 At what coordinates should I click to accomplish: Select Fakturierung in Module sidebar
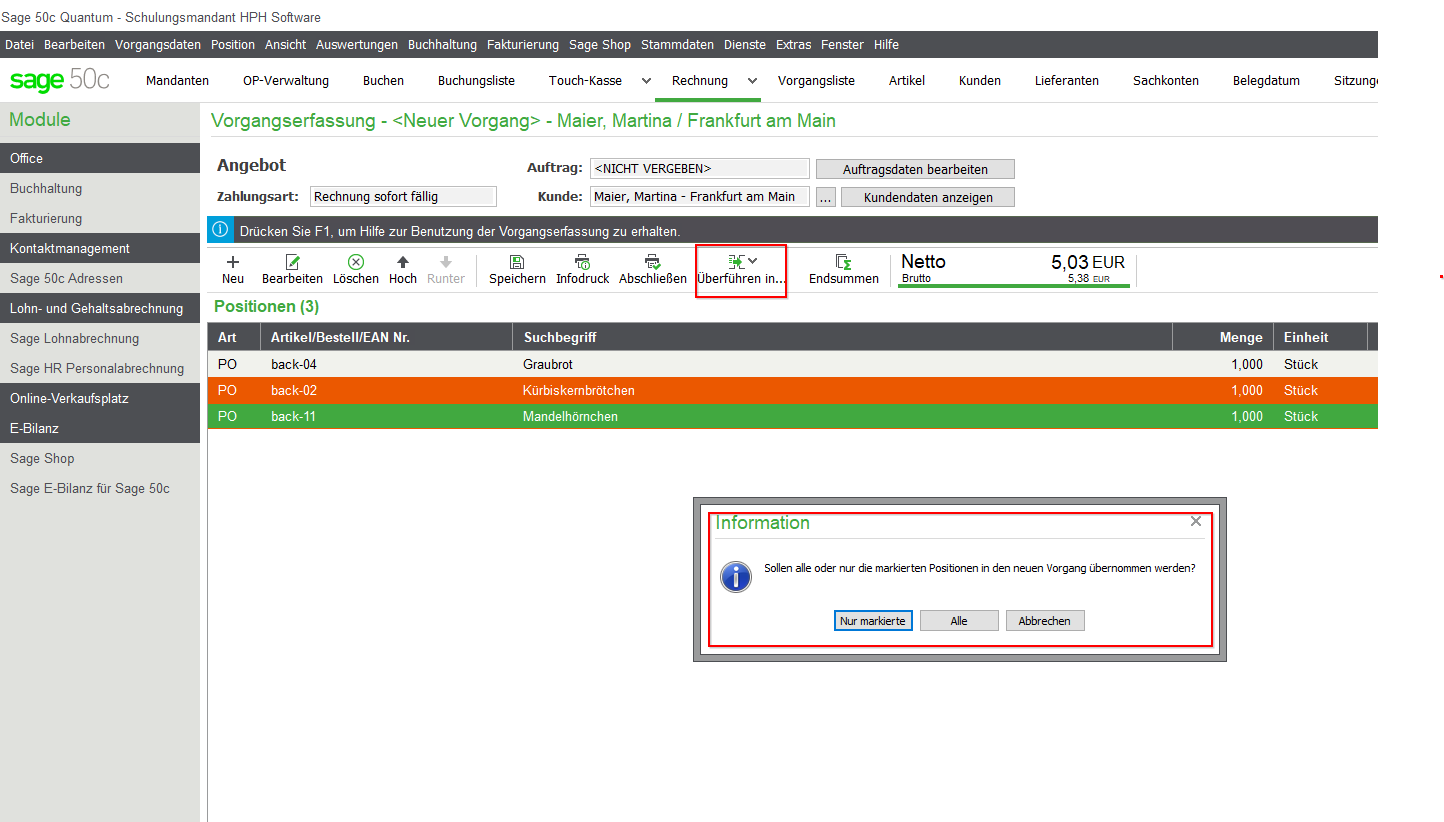pyautogui.click(x=100, y=218)
